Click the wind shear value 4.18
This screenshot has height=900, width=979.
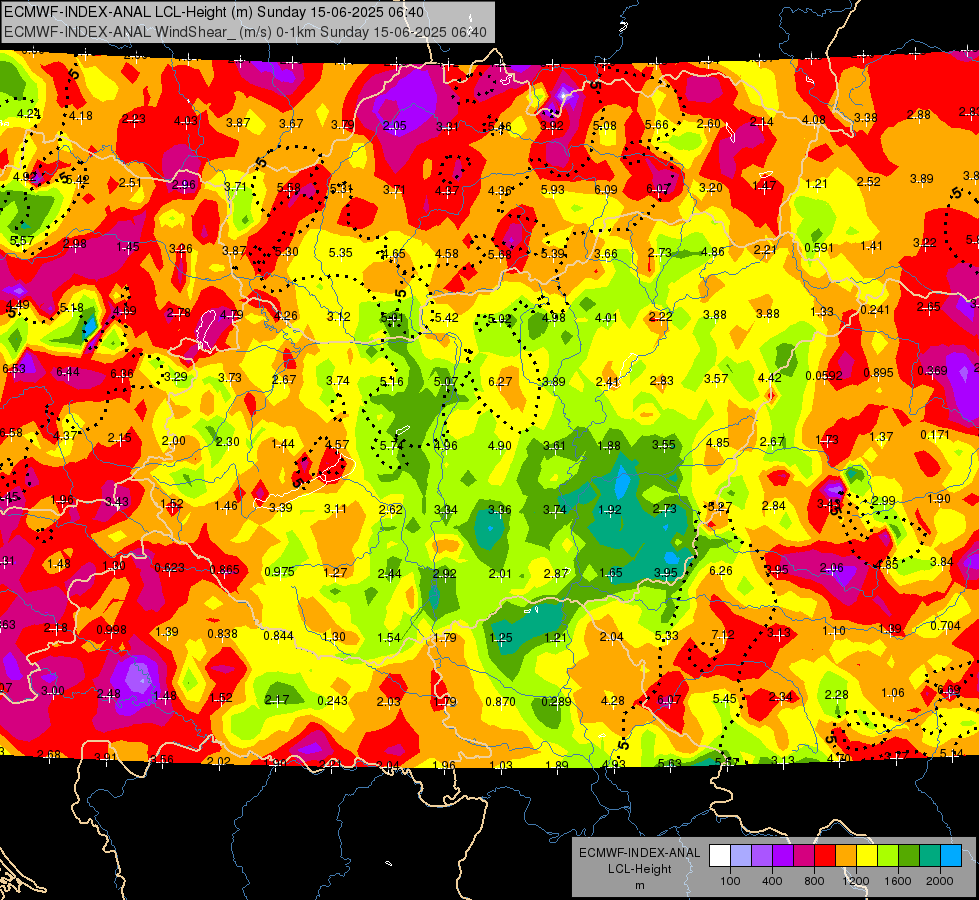[x=81, y=116]
